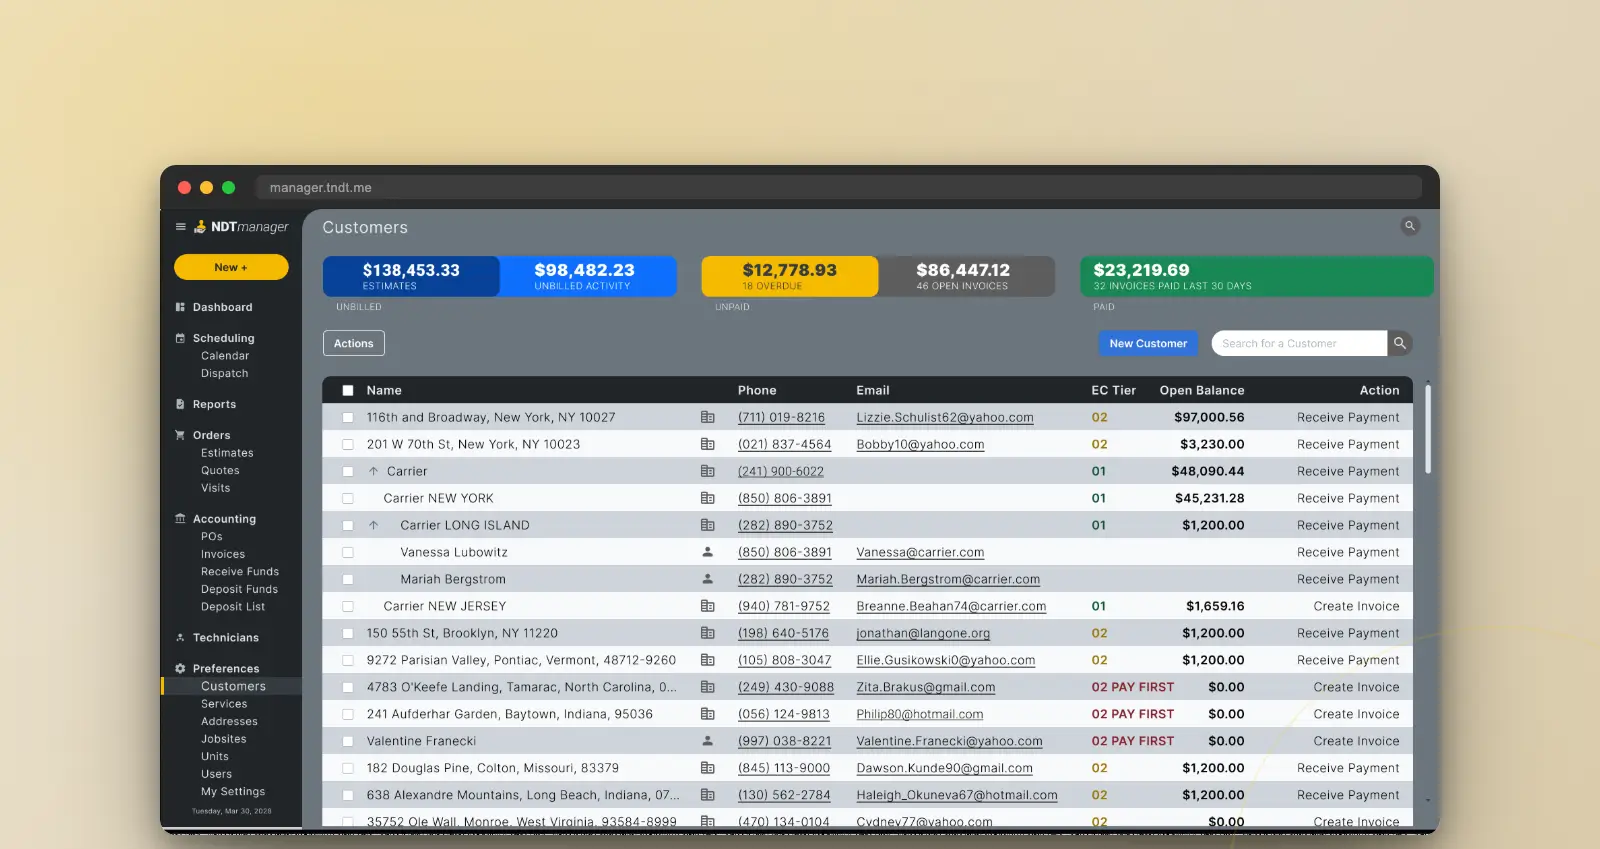Open Jobsites in the sidebar
The width and height of the screenshot is (1600, 849).
224,739
